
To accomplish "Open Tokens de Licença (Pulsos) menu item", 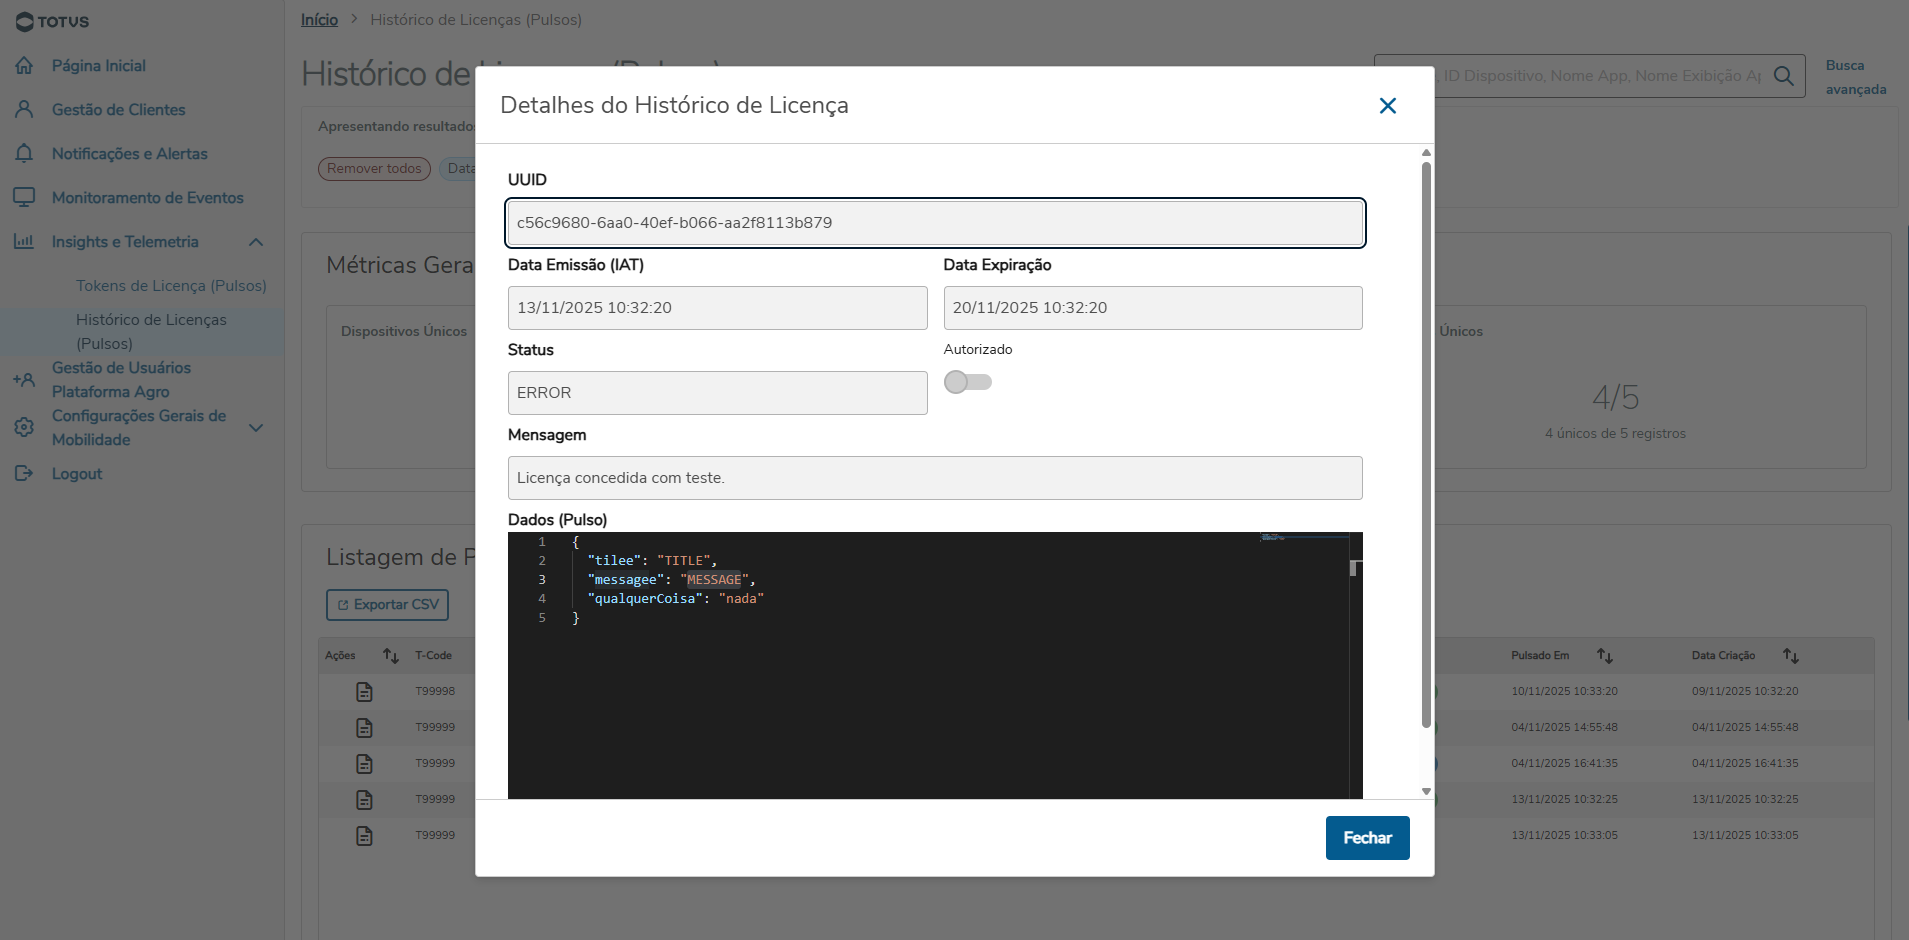I will point(171,286).
